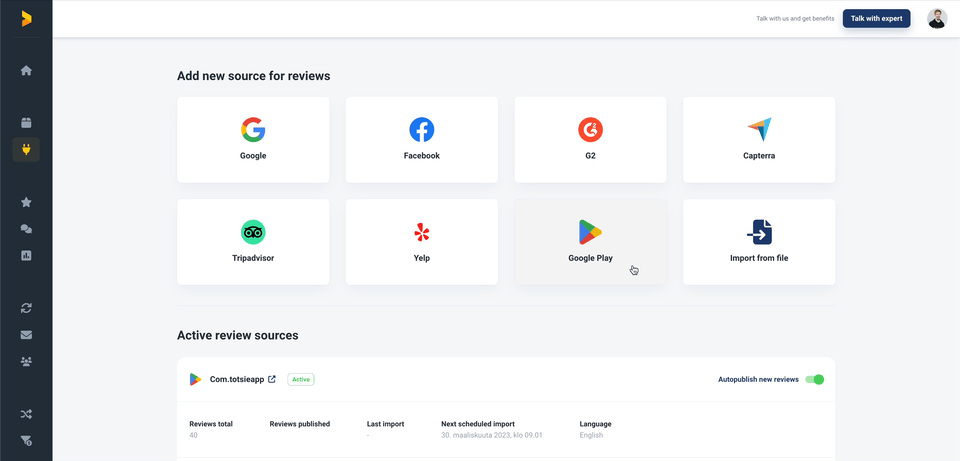The image size is (960, 461).
Task: Choose Import from file option
Action: [759, 242]
